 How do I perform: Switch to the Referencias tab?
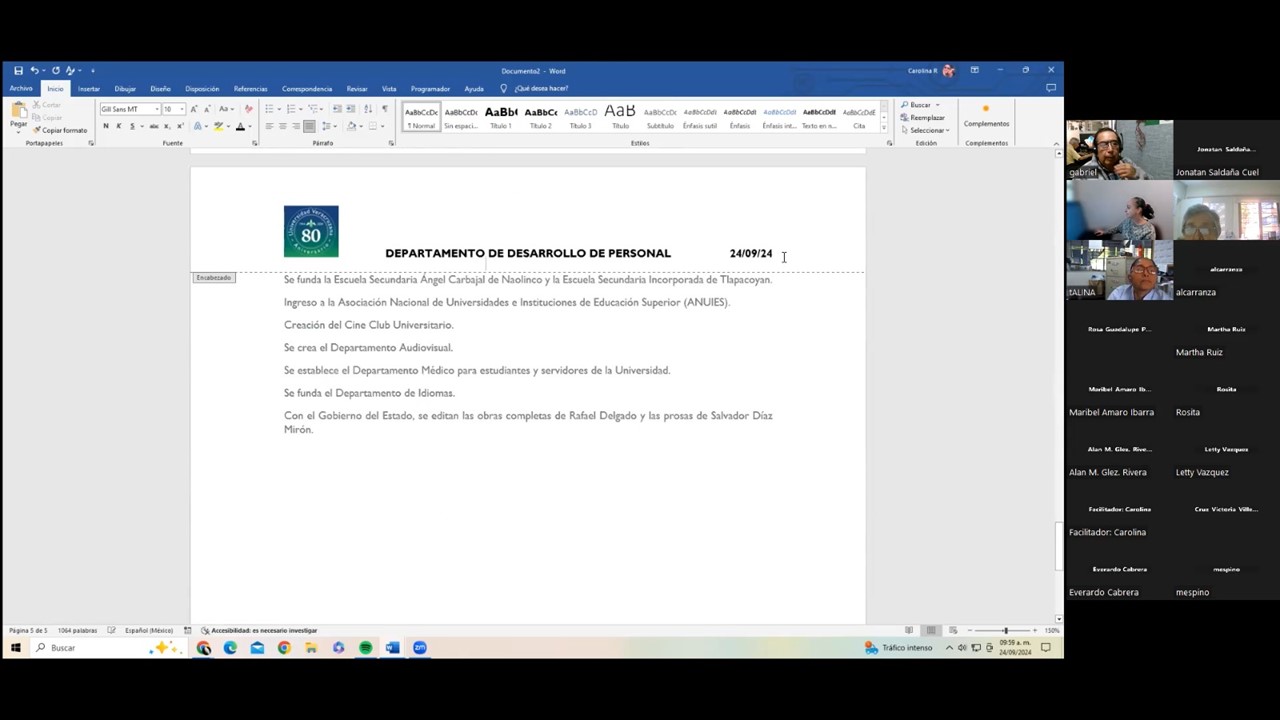click(x=250, y=89)
